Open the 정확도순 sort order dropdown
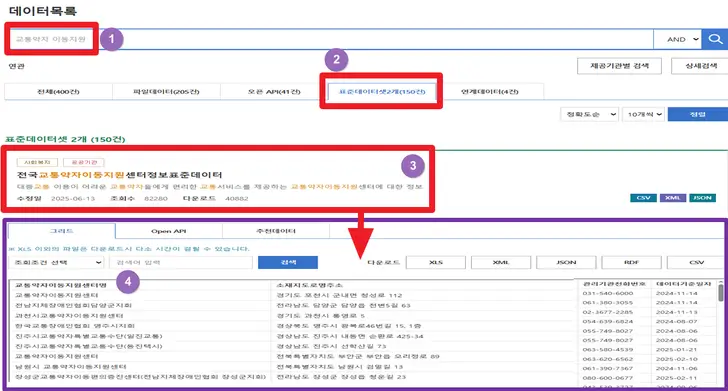 click(590, 114)
